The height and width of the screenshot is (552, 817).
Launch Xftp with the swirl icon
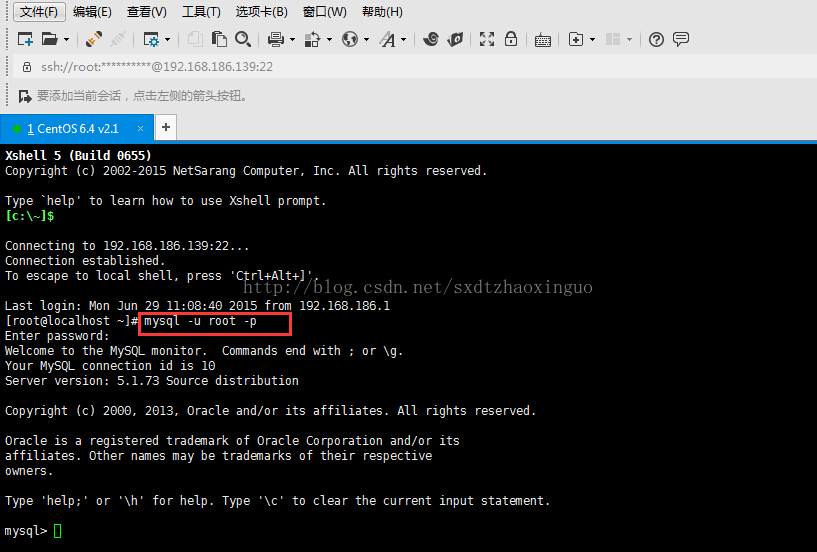click(x=431, y=39)
